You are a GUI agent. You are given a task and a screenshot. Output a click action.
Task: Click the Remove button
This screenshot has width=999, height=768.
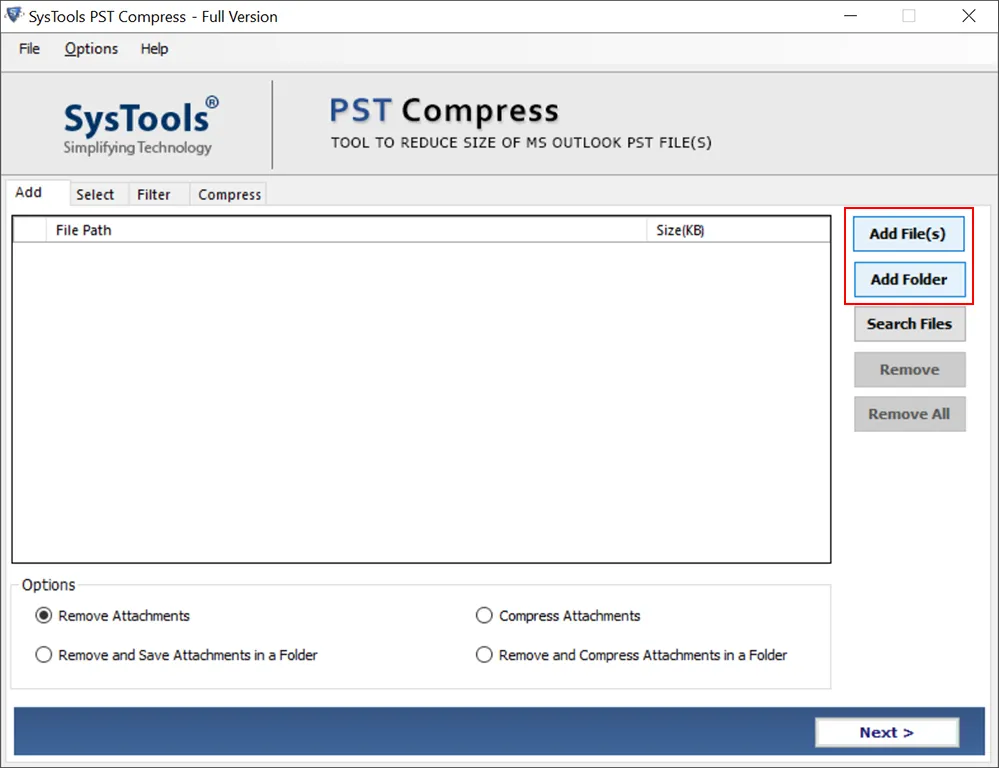click(x=909, y=370)
